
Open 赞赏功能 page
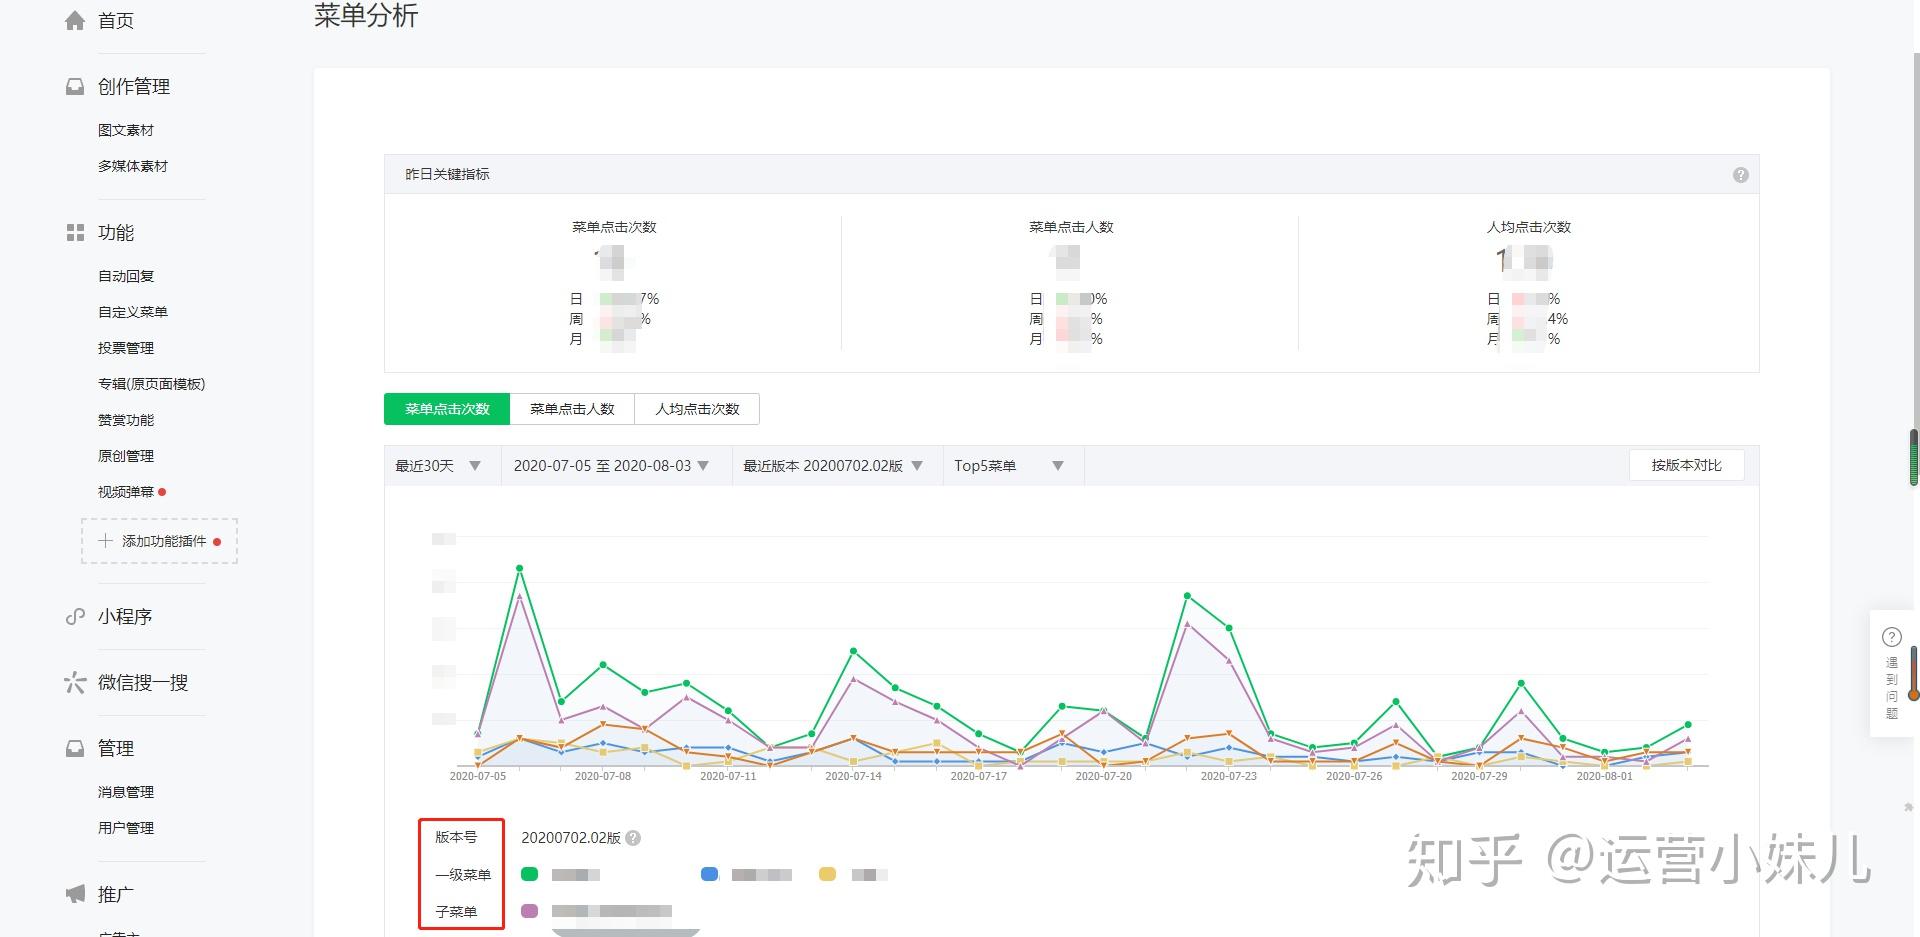coord(126,420)
